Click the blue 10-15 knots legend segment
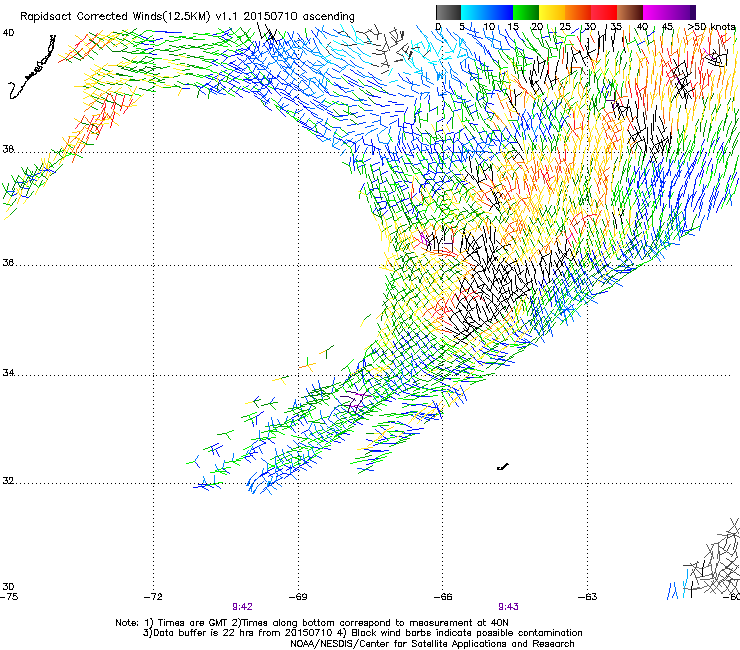Viewport: 740px width, 650px height. click(500, 12)
